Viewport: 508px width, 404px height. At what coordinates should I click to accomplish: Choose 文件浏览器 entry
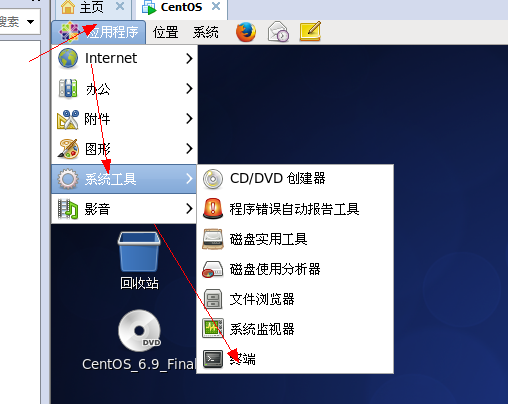[x=295, y=299]
